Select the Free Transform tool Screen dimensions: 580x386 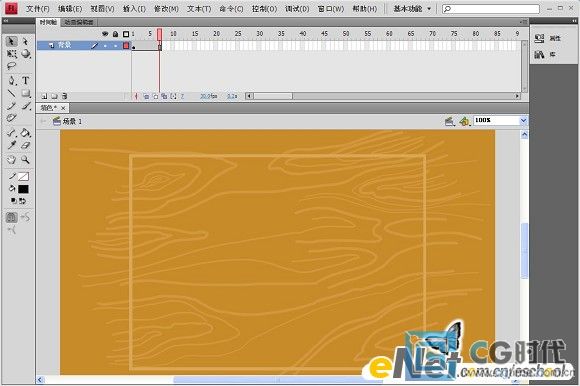11,54
